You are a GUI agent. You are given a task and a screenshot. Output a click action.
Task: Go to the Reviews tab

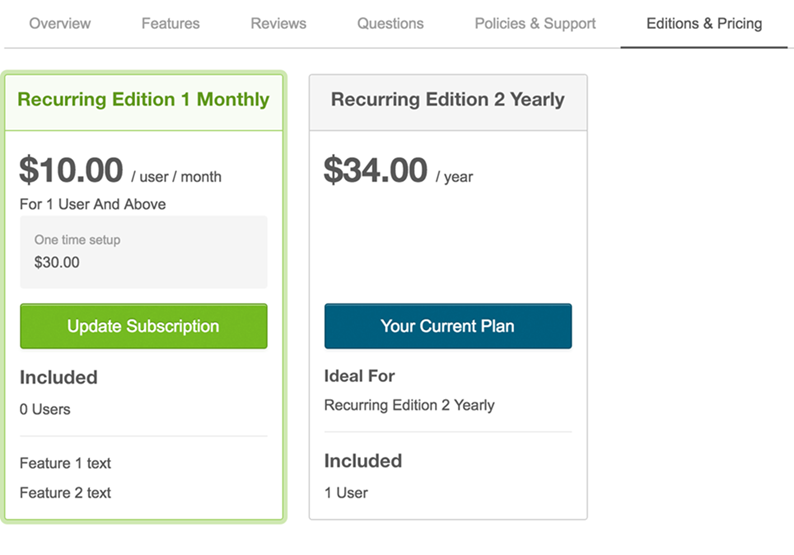(x=278, y=23)
